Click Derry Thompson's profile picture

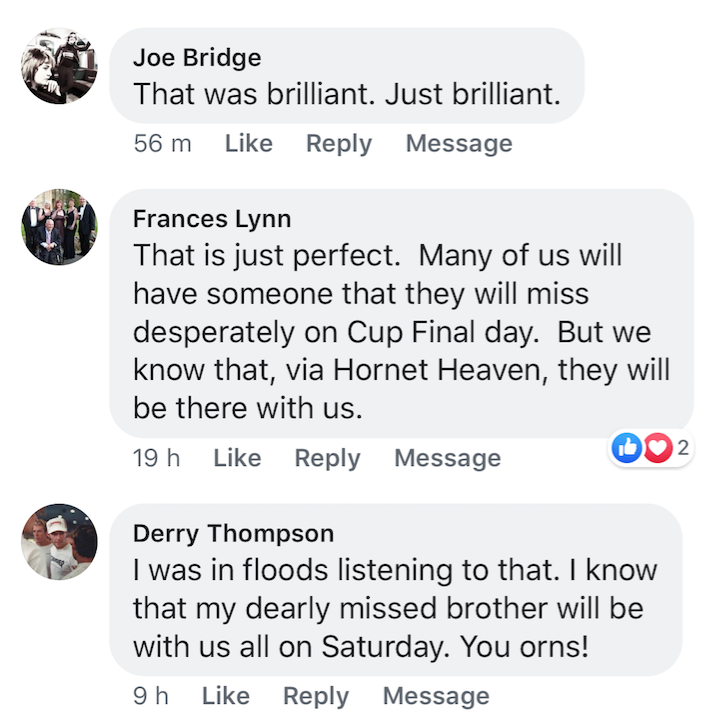click(x=59, y=541)
